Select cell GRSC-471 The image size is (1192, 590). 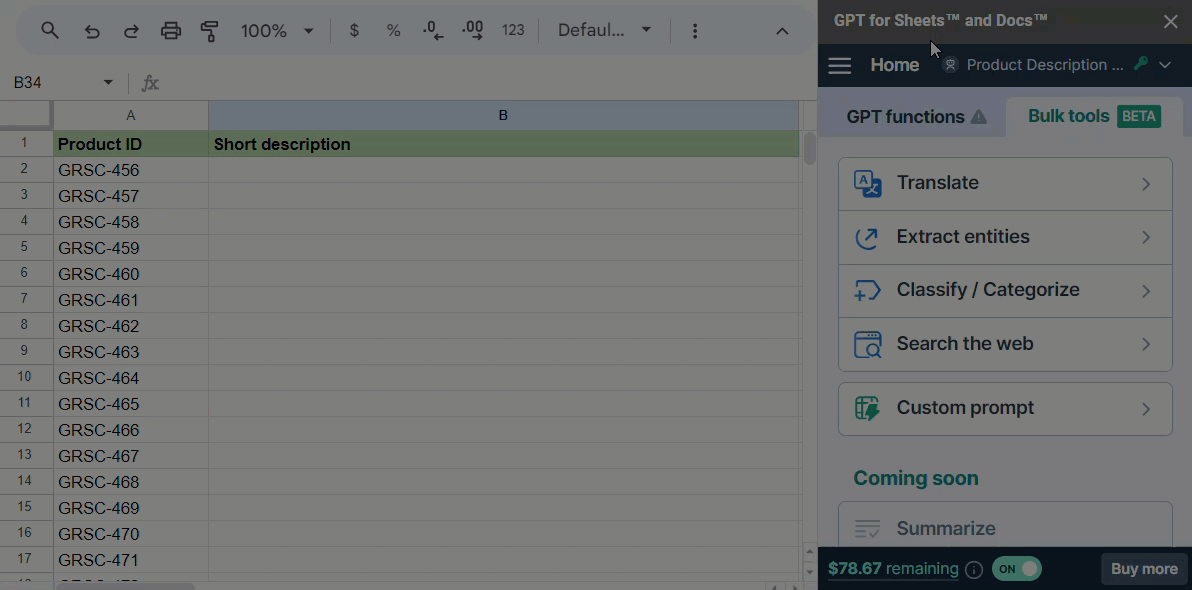point(131,560)
